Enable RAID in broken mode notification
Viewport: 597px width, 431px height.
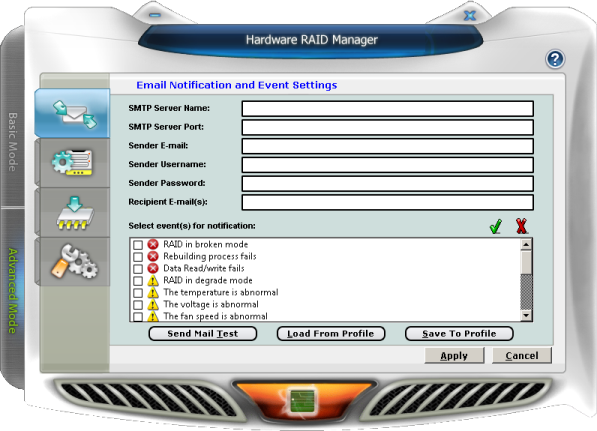(x=138, y=245)
